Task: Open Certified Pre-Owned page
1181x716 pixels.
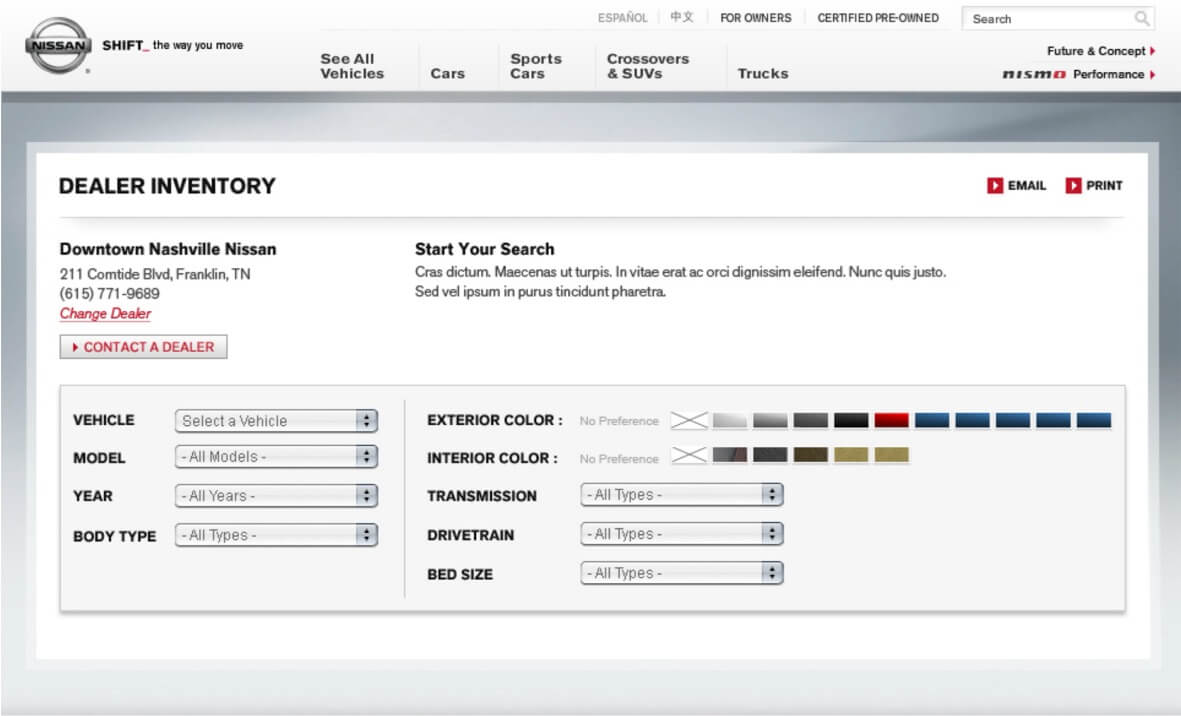Action: [877, 17]
